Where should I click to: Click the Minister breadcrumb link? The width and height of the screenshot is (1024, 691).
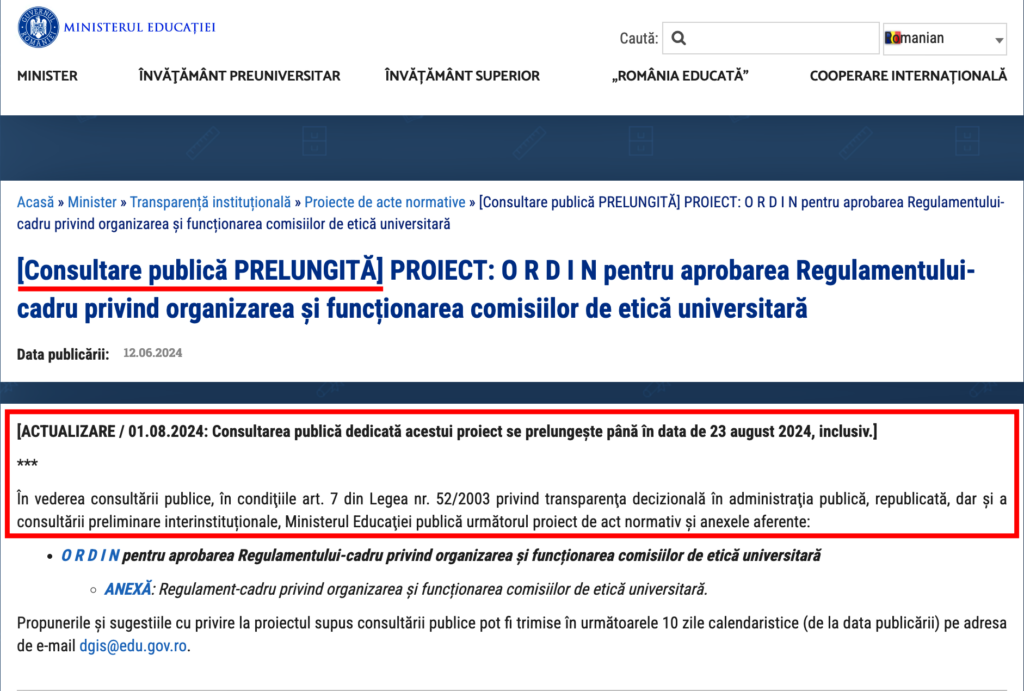tap(92, 202)
